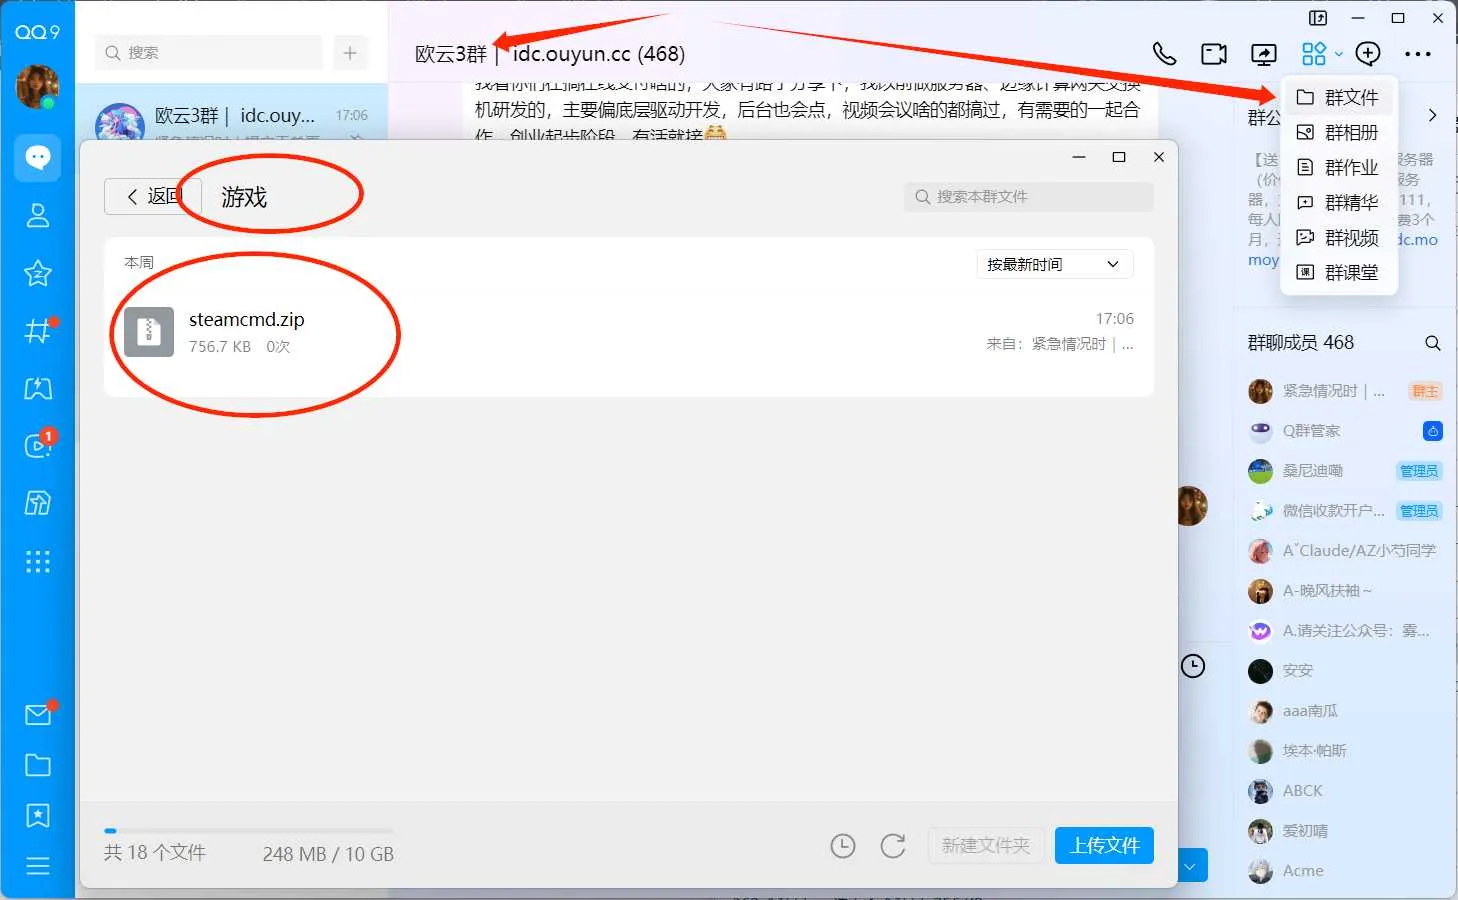This screenshot has height=900, width=1458.
Task: Click the refresh file list icon
Action: click(893, 846)
